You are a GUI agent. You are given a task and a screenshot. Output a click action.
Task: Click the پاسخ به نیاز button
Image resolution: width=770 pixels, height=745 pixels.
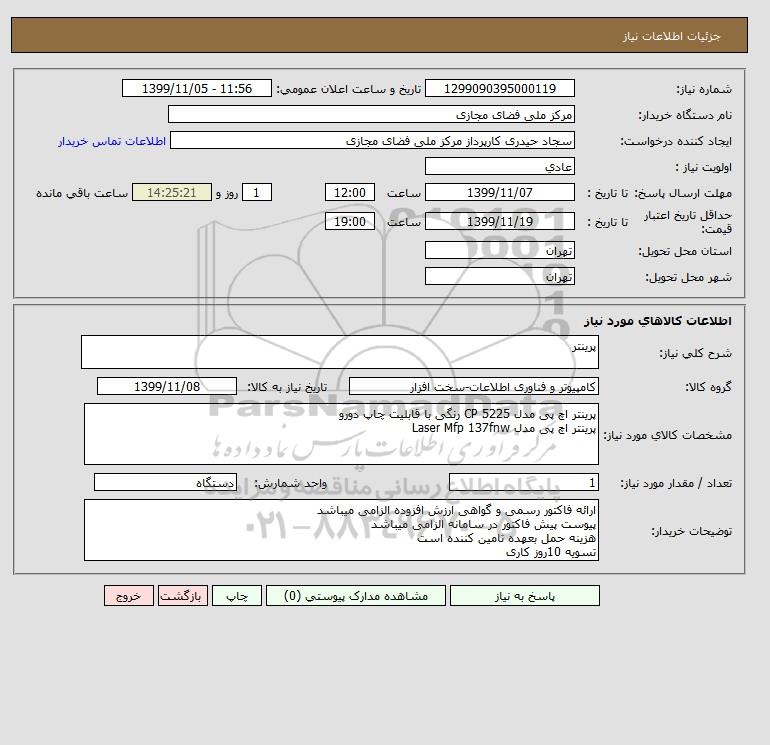click(524, 595)
